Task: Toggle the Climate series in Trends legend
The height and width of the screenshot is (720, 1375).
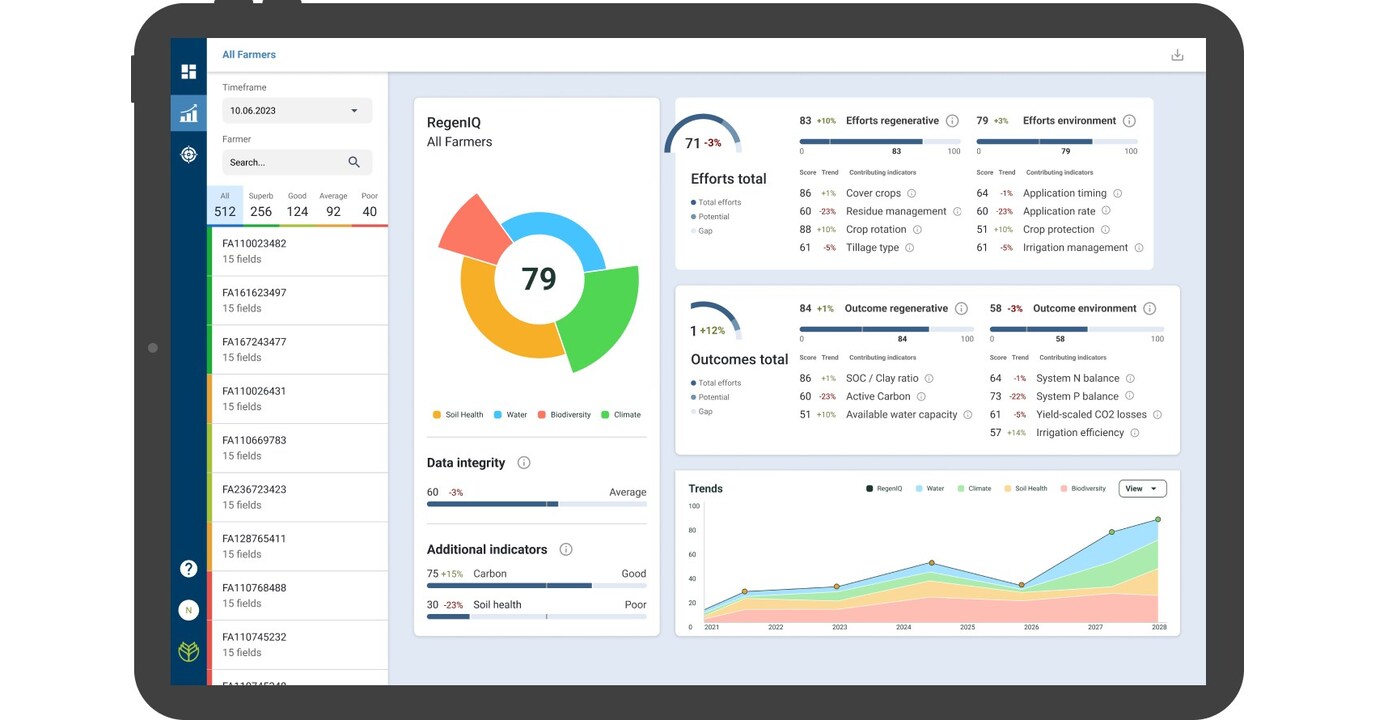Action: point(974,489)
